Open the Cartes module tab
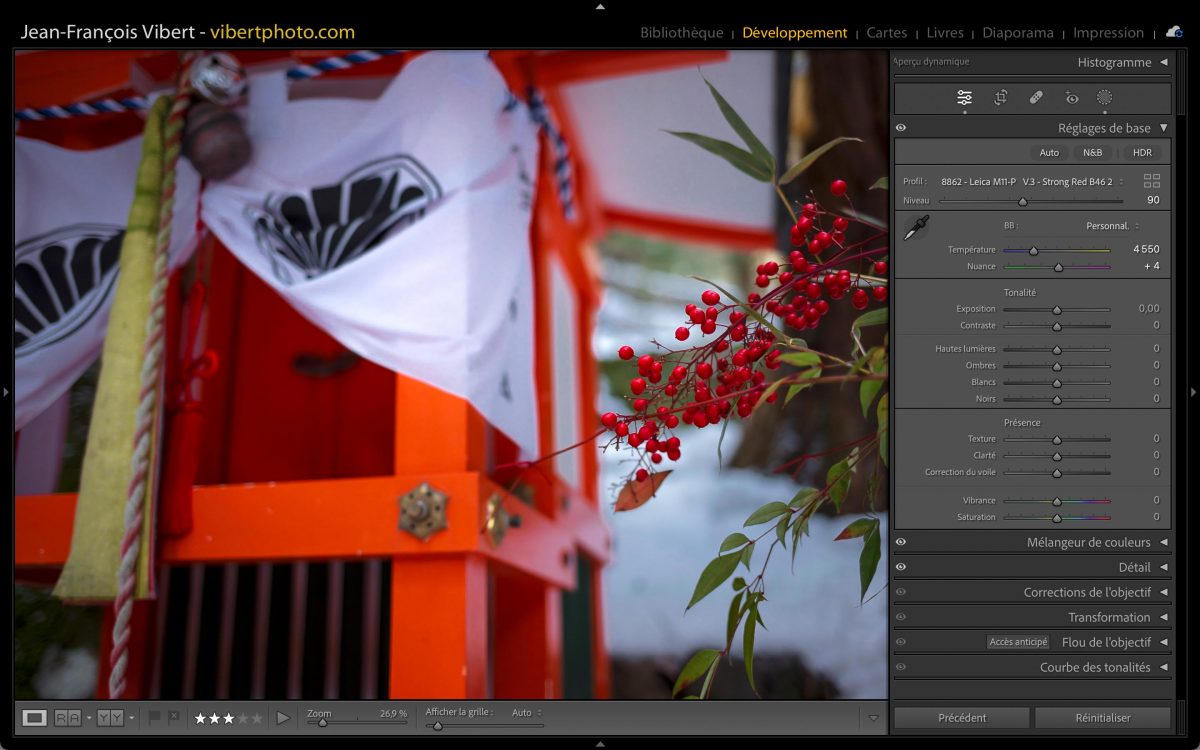This screenshot has width=1200, height=750. tap(886, 33)
